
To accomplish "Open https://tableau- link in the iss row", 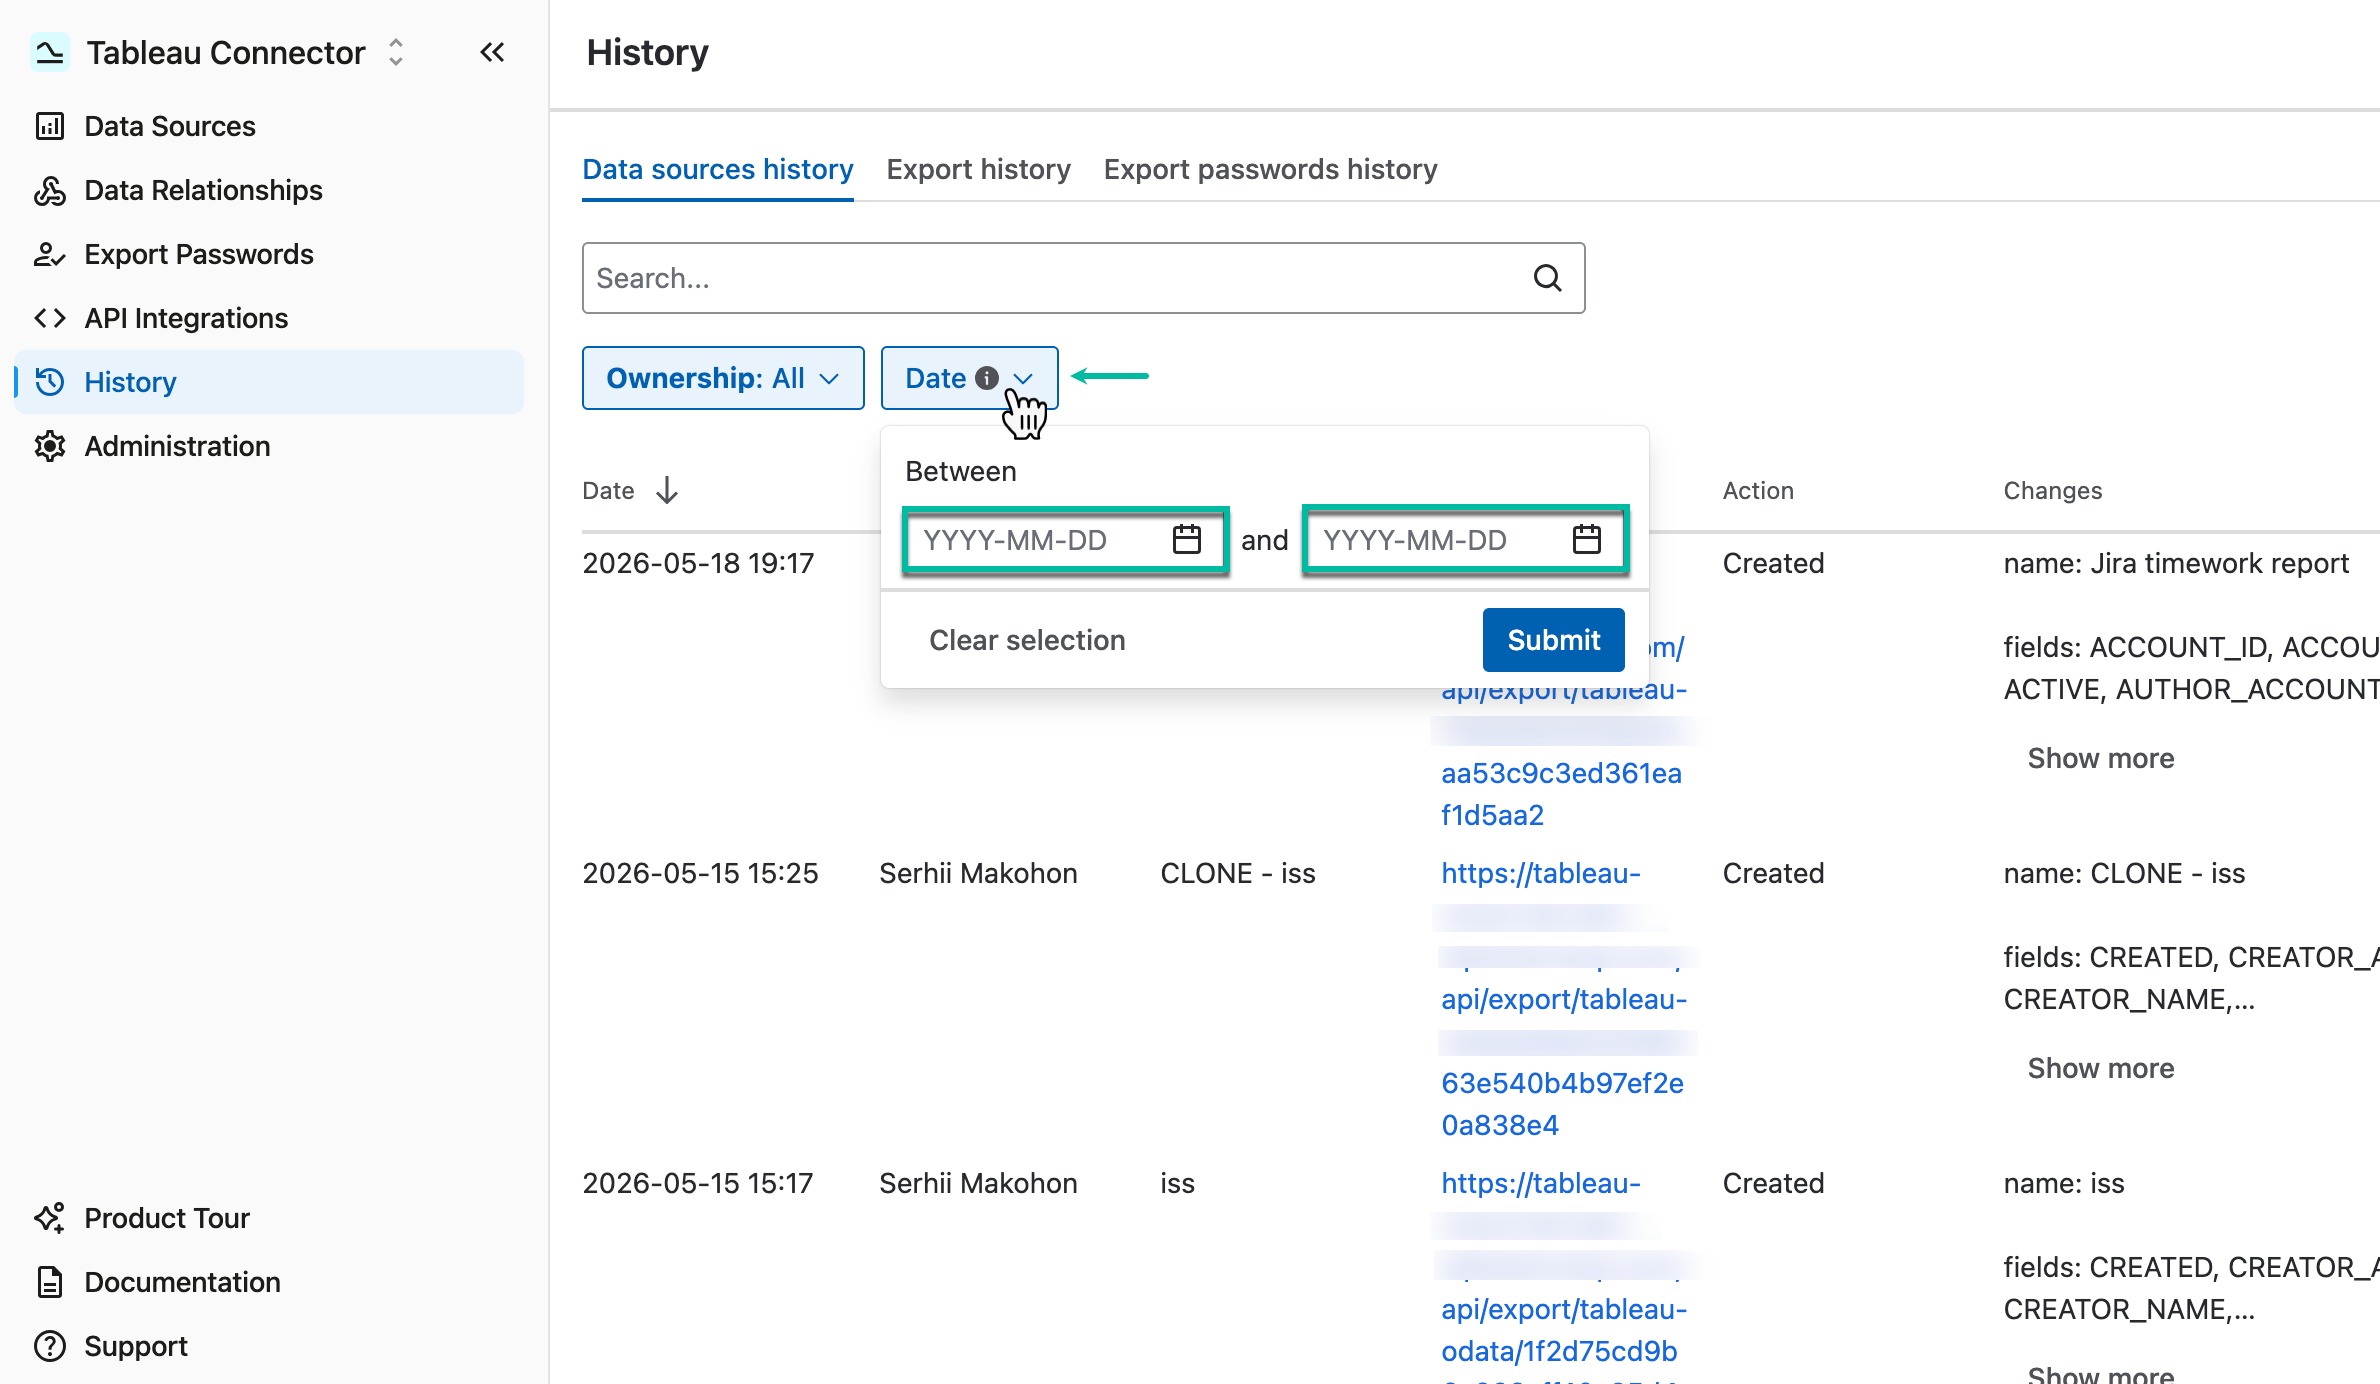I will [1540, 1183].
